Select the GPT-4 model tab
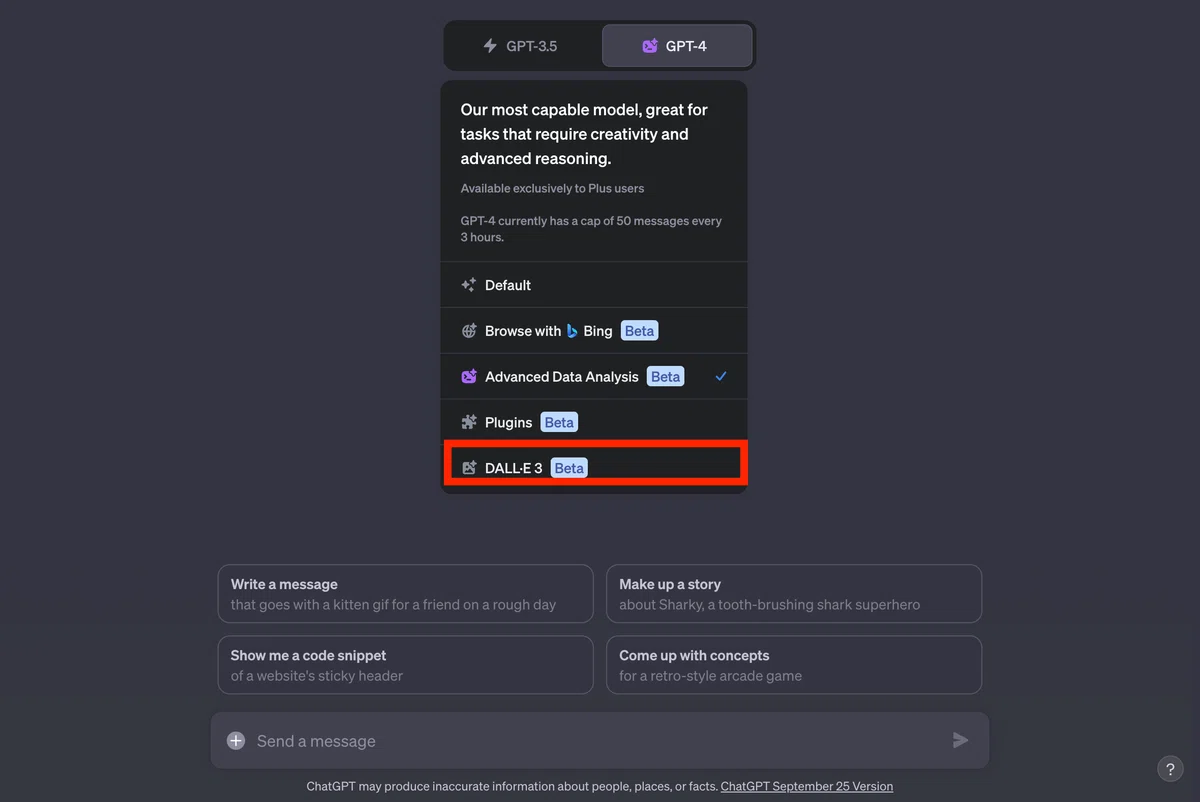 (x=677, y=46)
